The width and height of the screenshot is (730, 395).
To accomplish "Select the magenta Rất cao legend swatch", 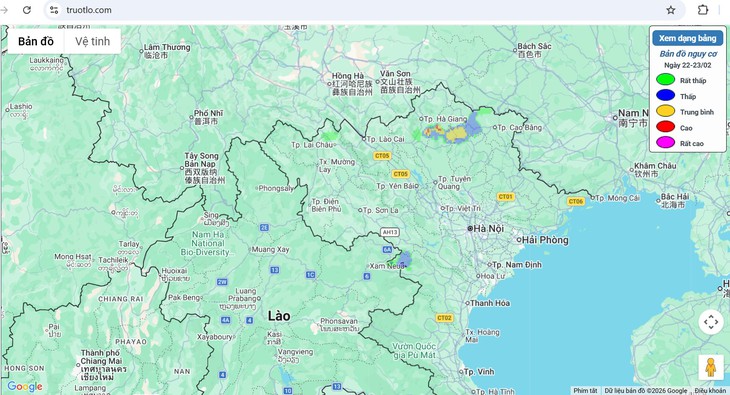I will tap(665, 143).
